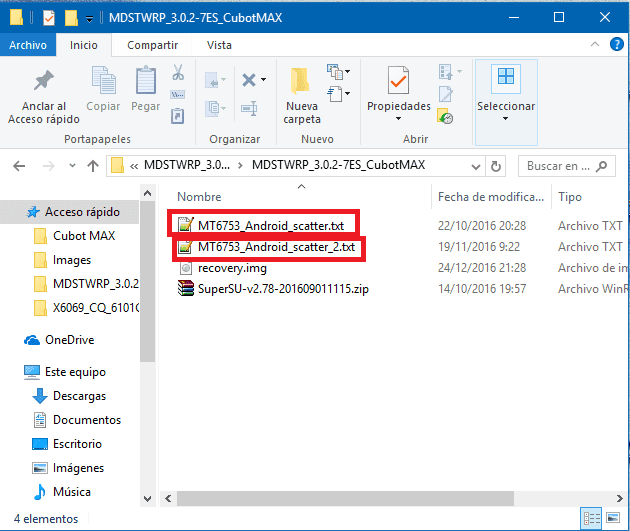
Task: Open the Recent locations dropdown arrow
Action: 72,165
